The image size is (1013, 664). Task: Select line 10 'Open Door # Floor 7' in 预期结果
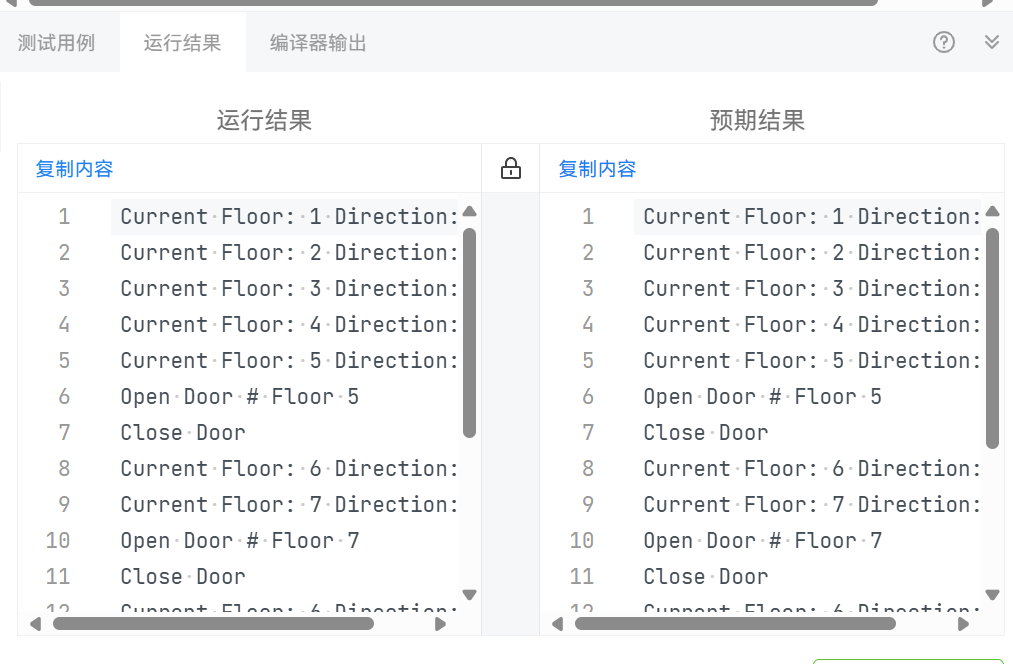click(762, 541)
